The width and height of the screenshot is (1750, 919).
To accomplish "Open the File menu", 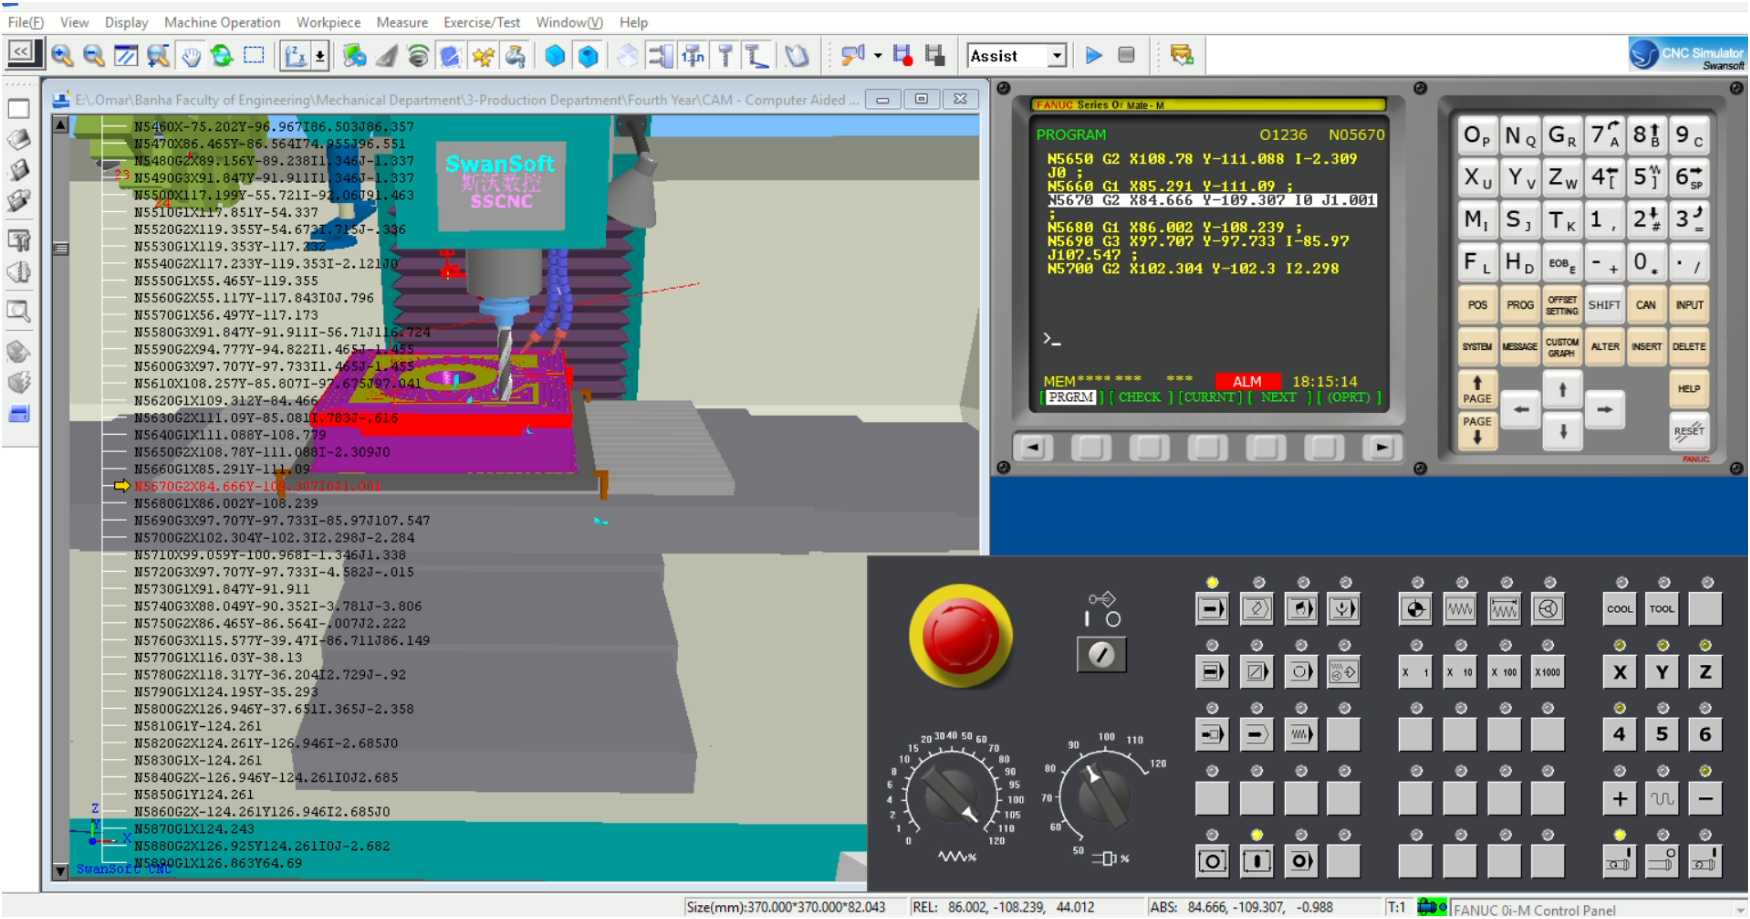I will pos(25,22).
